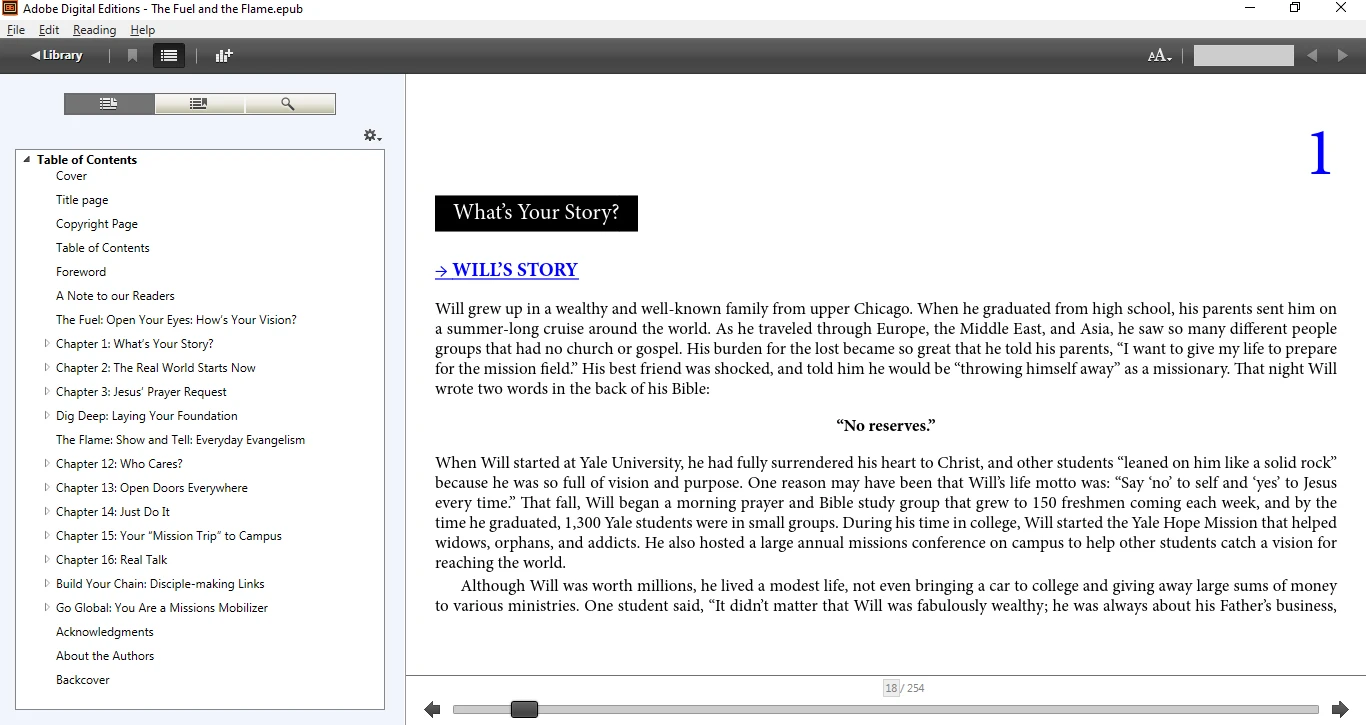Image resolution: width=1366 pixels, height=725 pixels.
Task: Click Chapter 16: Real Talk label
Action: point(112,560)
